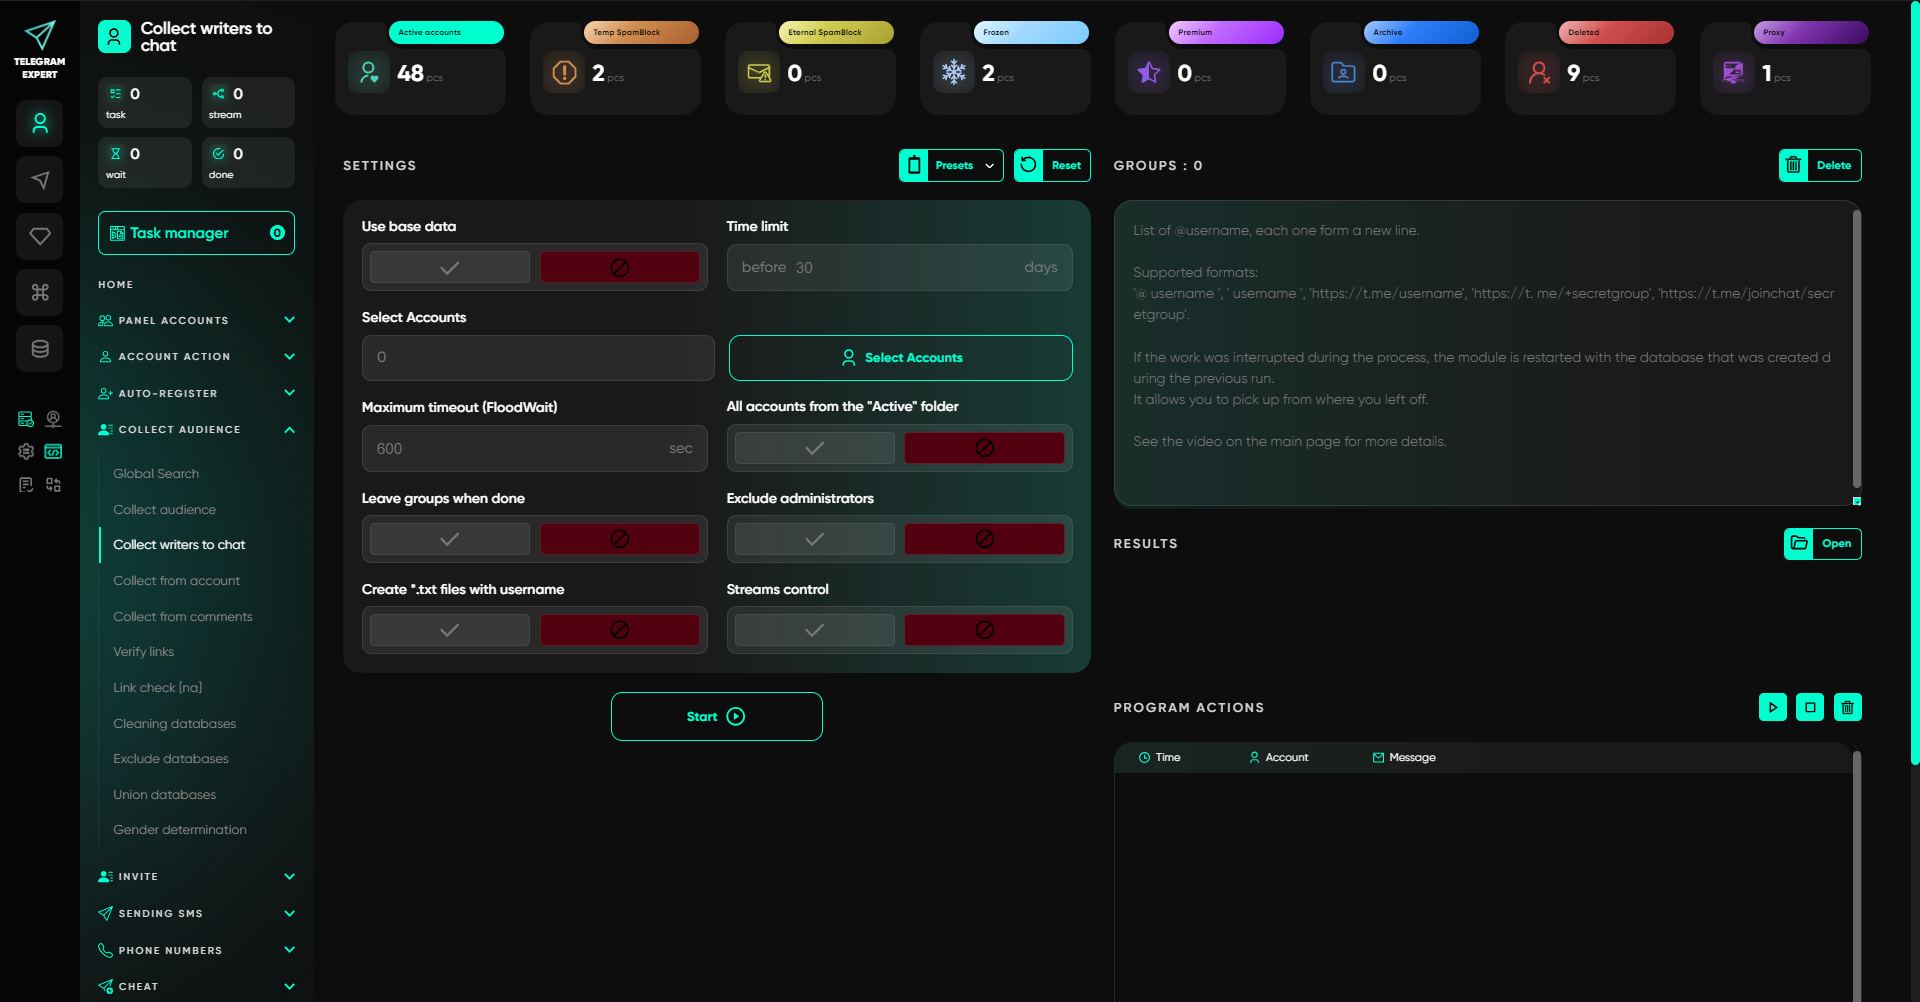Click the play icon next to Program Actions

pos(1774,707)
